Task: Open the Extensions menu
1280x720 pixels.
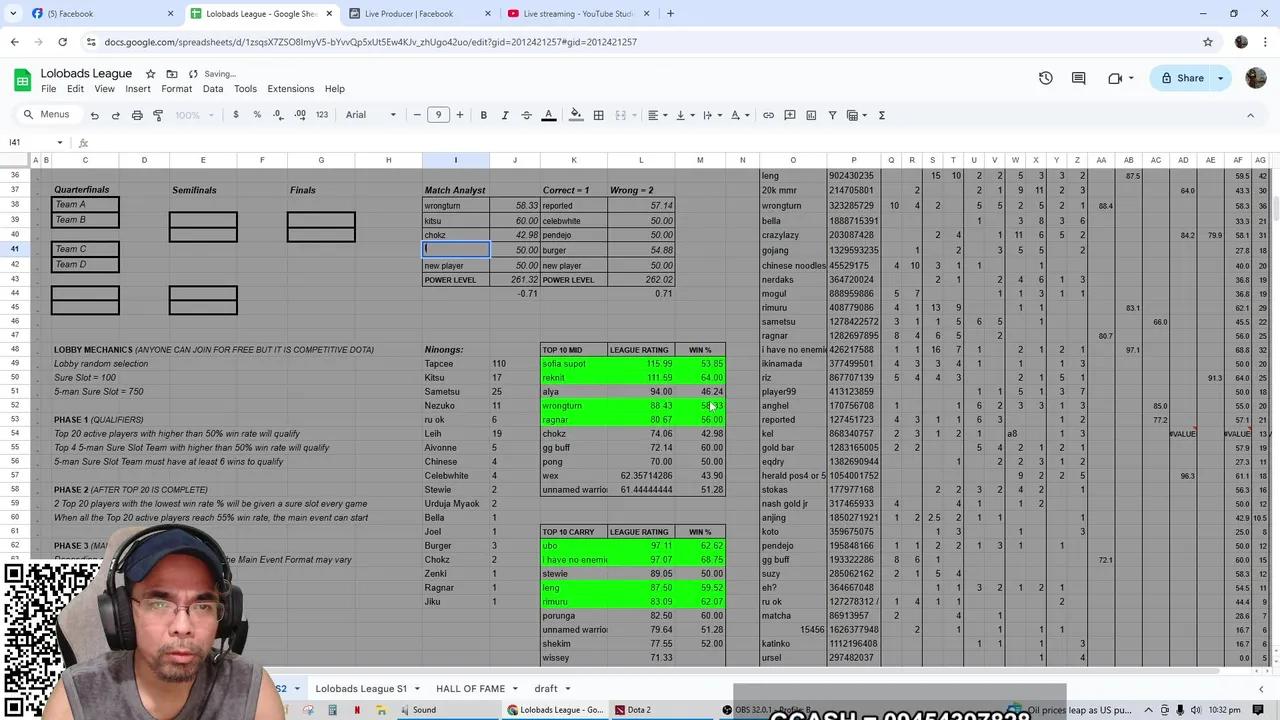Action: 290,89
